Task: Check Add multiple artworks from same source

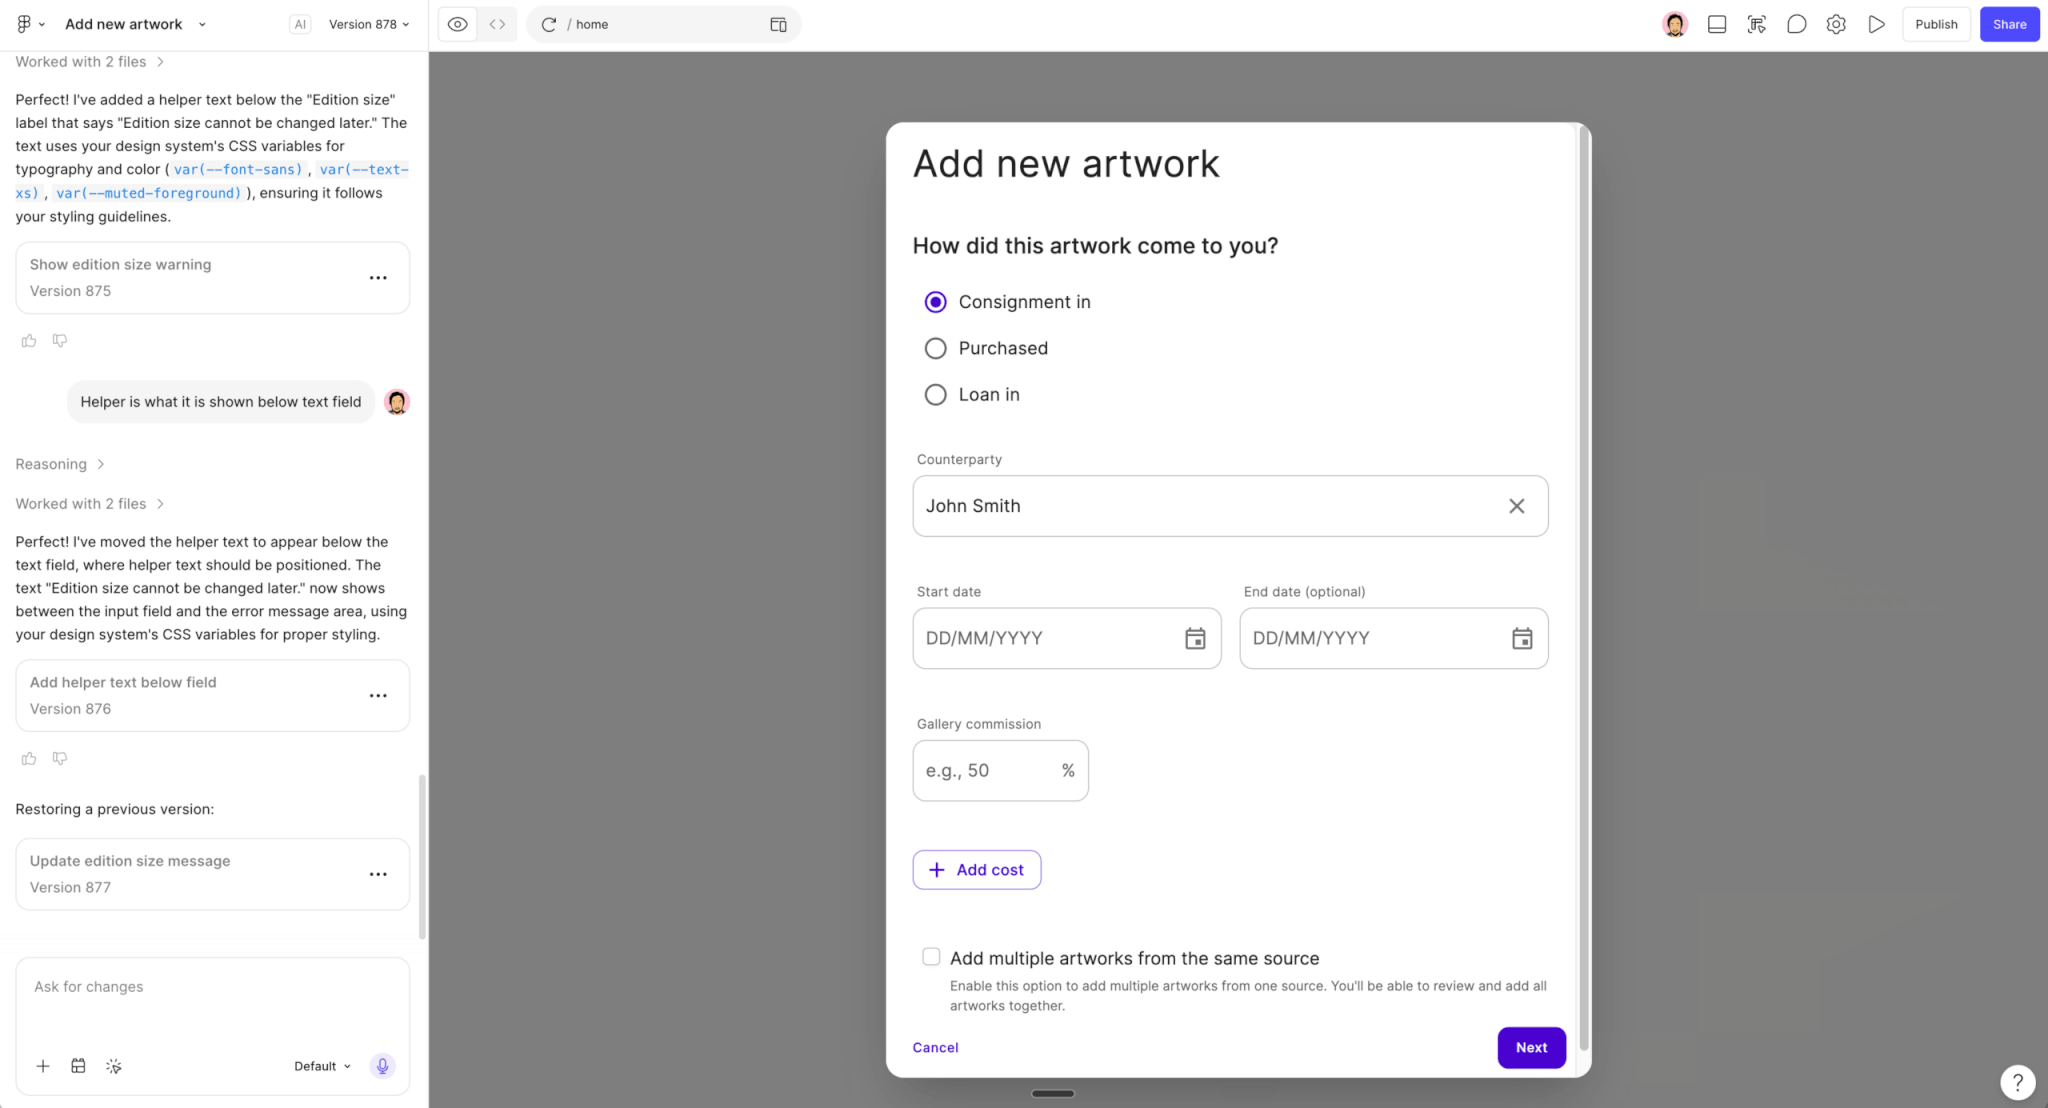Action: point(931,957)
